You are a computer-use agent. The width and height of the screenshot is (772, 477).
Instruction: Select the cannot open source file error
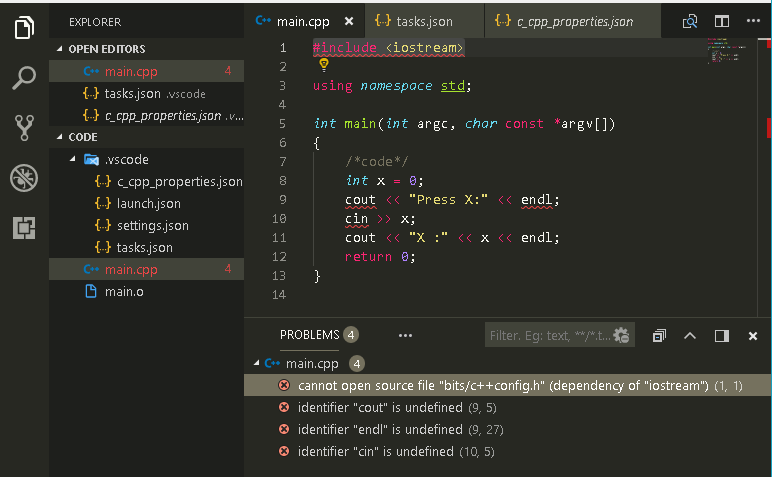pyautogui.click(x=508, y=385)
